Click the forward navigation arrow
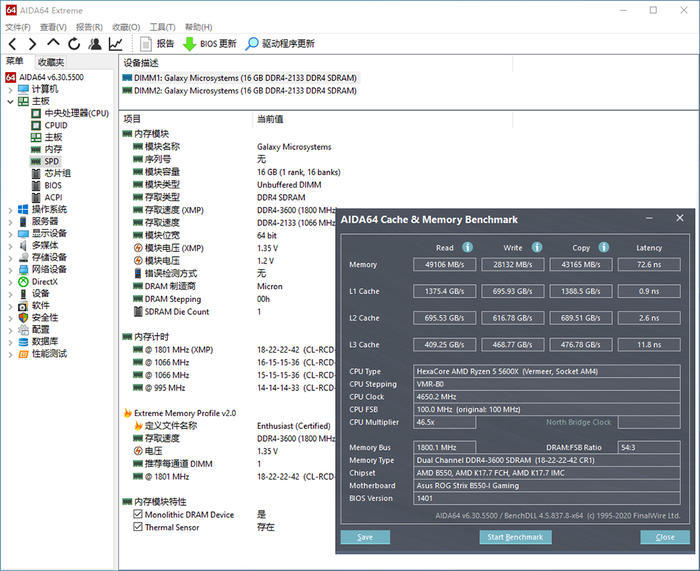The image size is (700, 571). [x=32, y=44]
